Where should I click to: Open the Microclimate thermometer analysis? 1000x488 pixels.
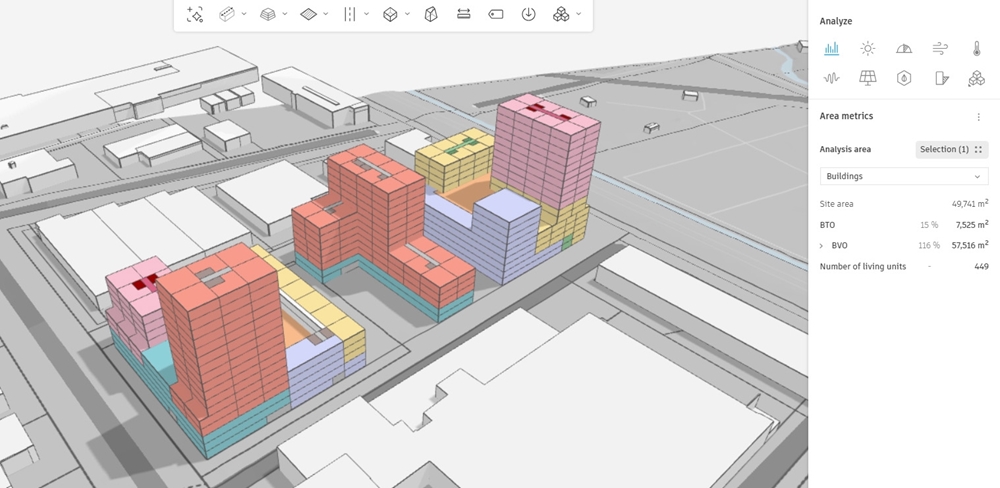click(x=976, y=48)
